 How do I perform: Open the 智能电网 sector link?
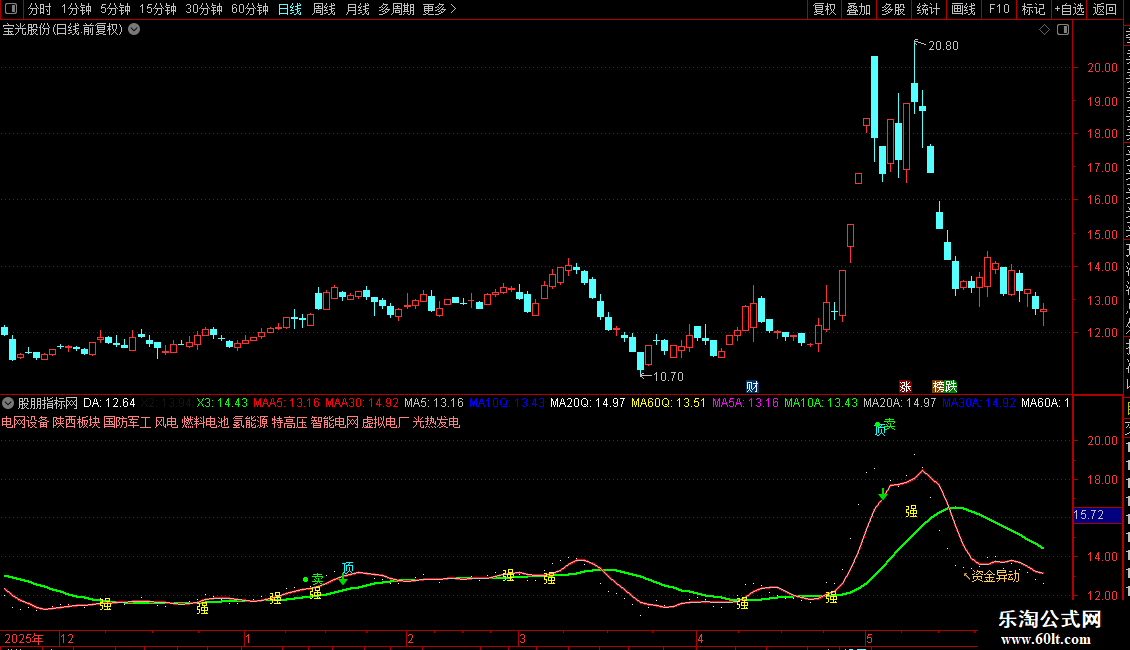pyautogui.click(x=334, y=422)
